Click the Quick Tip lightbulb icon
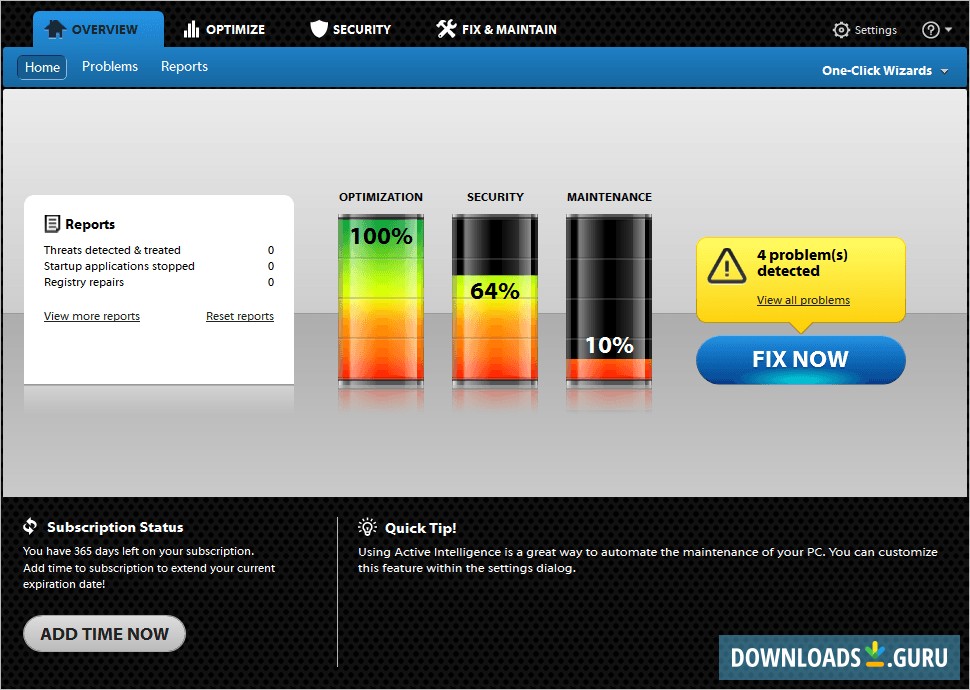The width and height of the screenshot is (970, 690). click(x=367, y=527)
